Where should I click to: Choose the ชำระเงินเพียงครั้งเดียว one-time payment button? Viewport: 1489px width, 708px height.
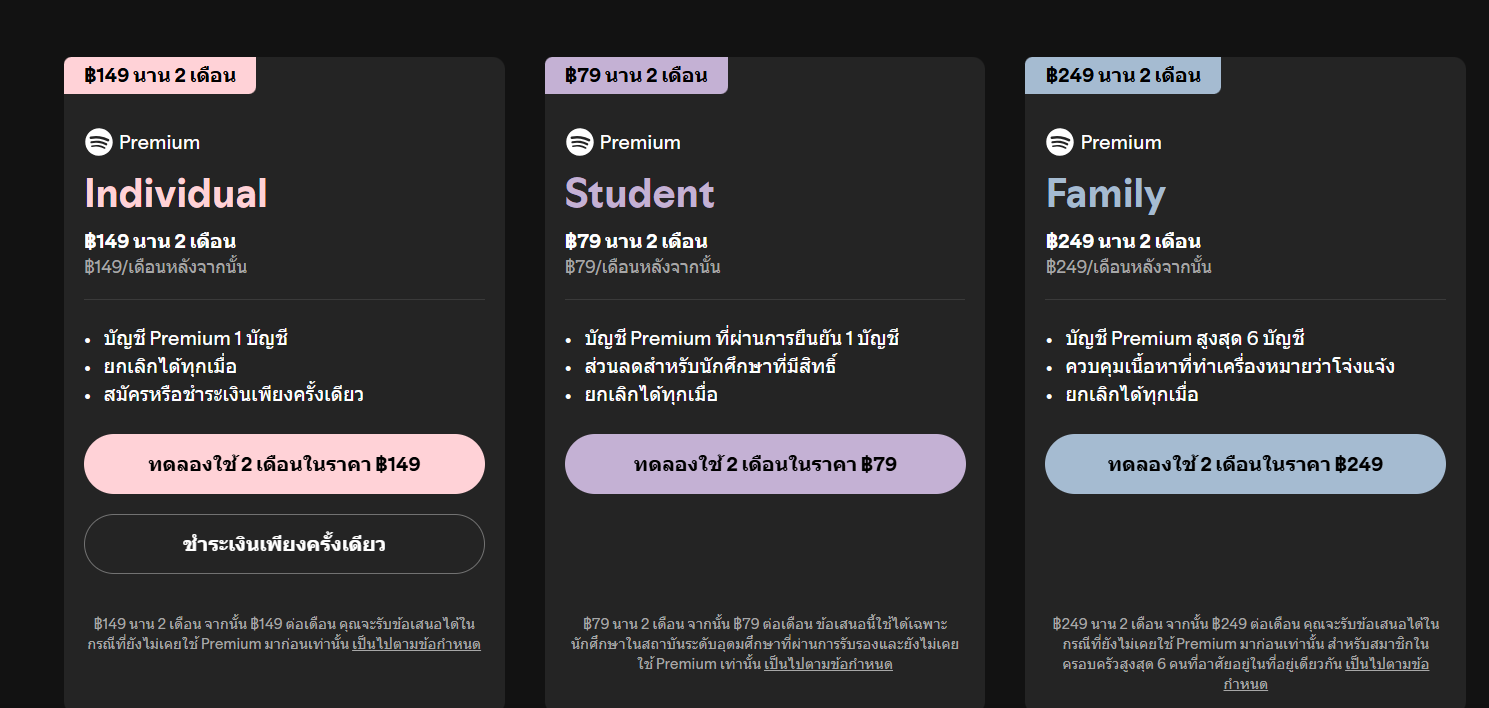[x=284, y=544]
